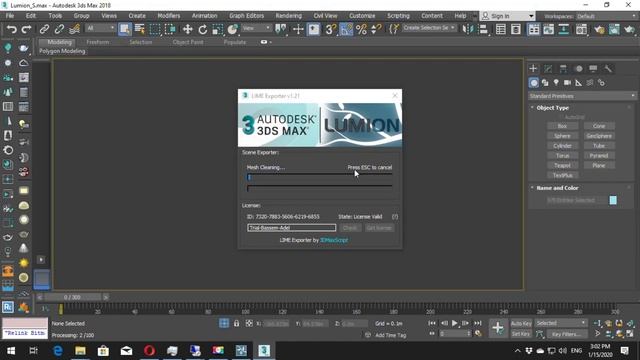Open the Utilities wrench tab
The width and height of the screenshot is (640, 360).
point(608,69)
